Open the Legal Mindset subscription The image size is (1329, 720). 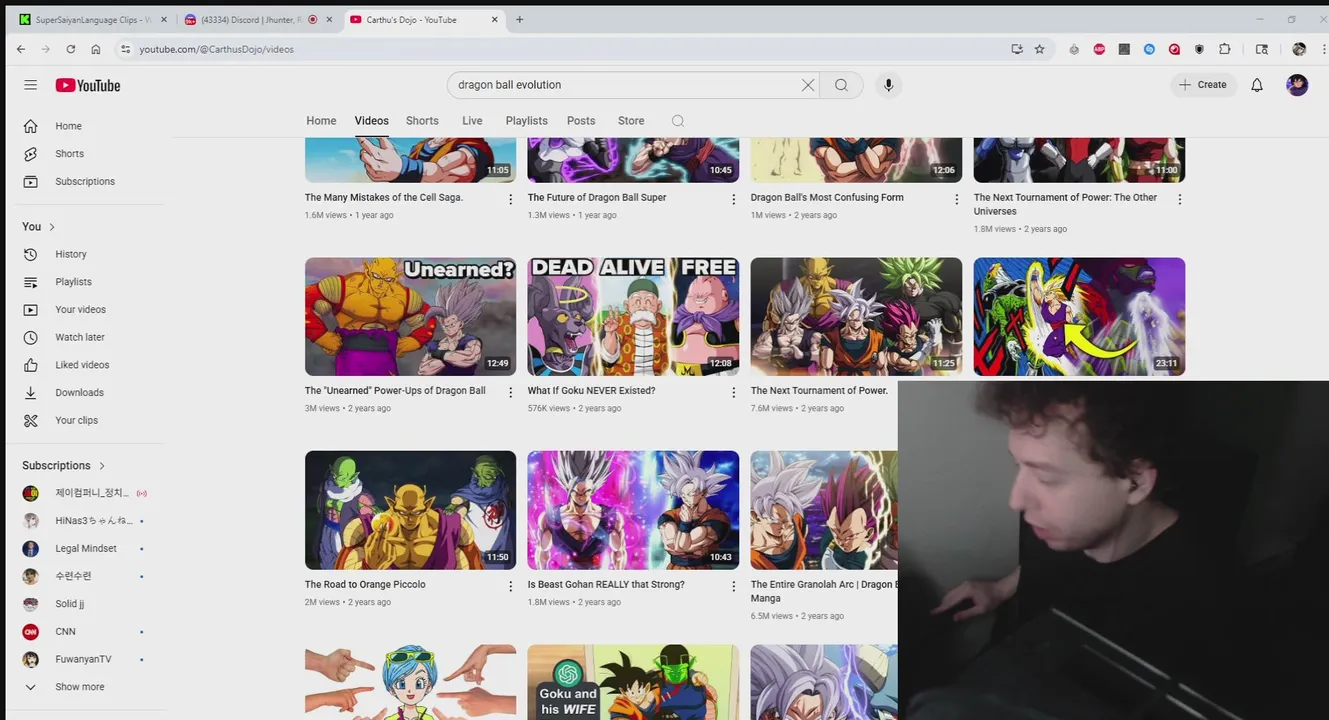click(x=84, y=549)
